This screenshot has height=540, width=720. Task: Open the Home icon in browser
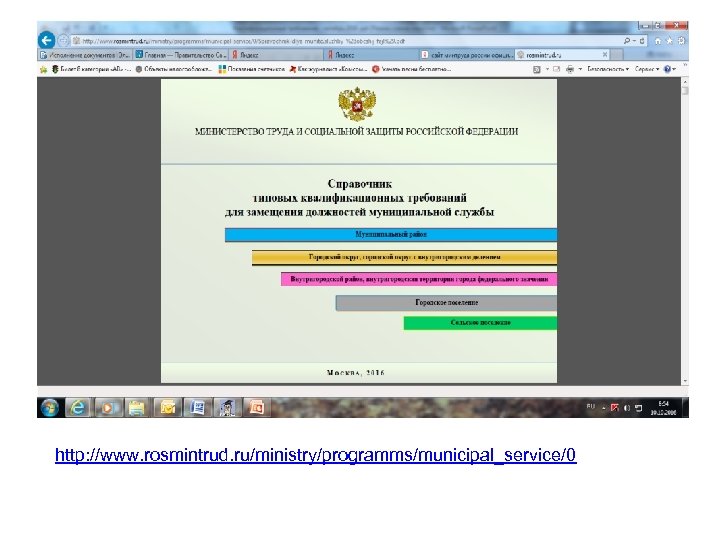tap(658, 41)
